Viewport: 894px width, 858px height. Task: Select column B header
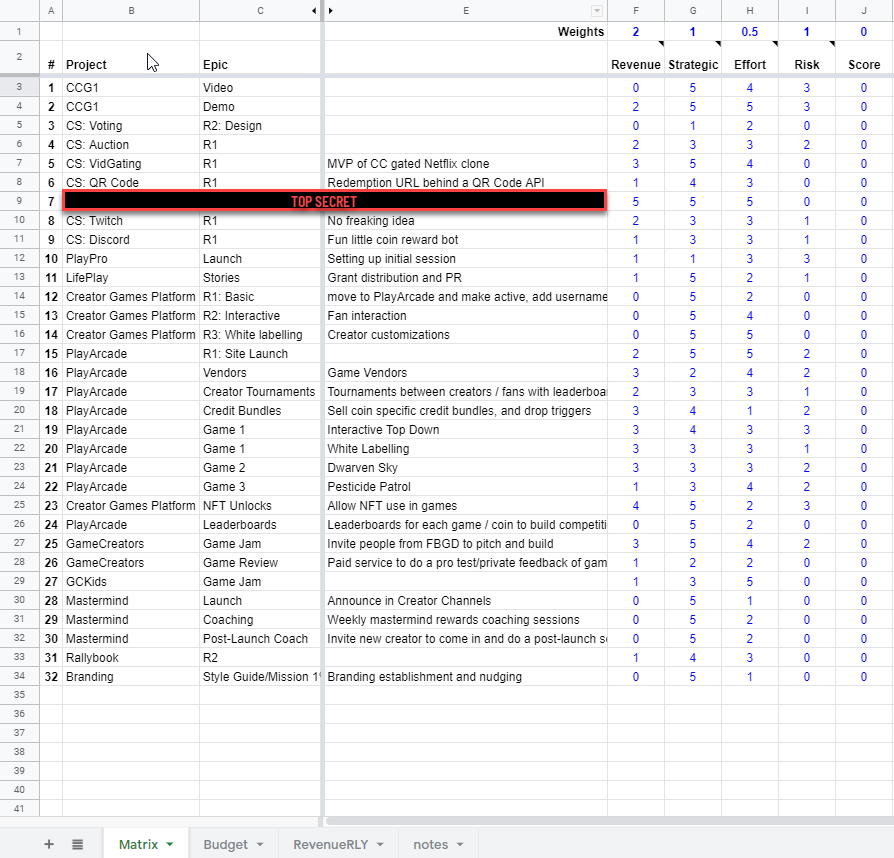[x=131, y=11]
